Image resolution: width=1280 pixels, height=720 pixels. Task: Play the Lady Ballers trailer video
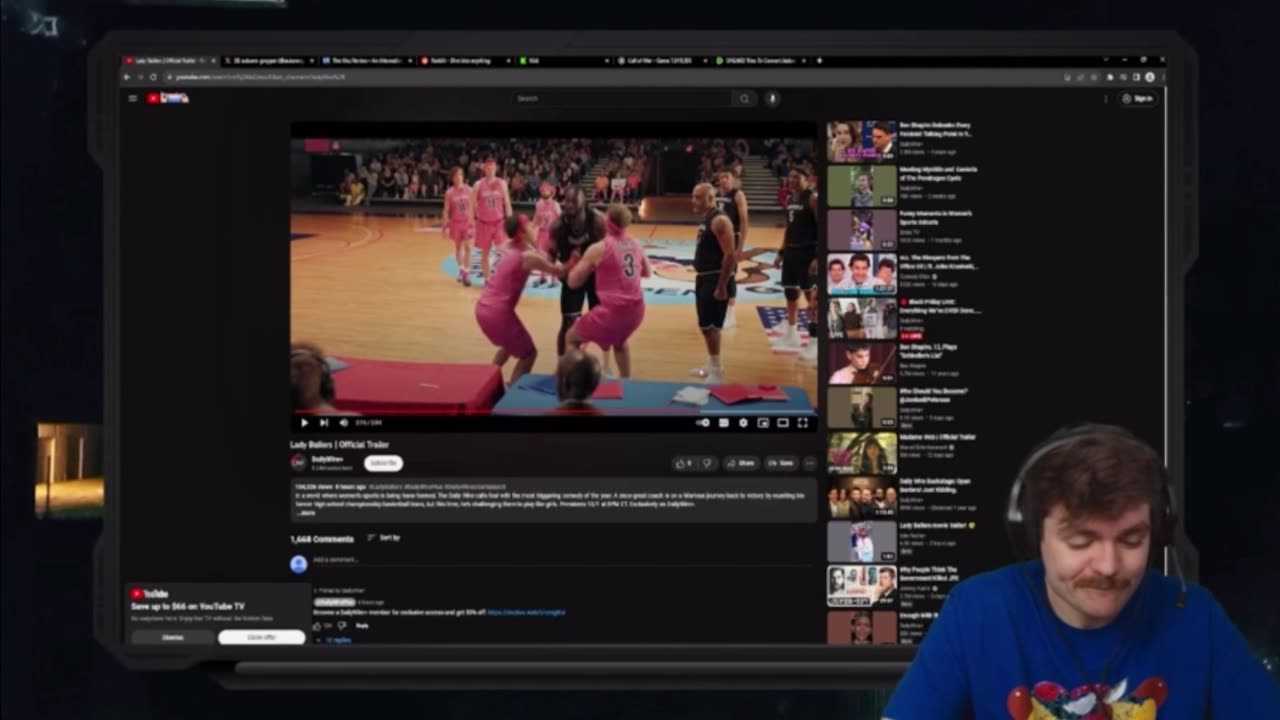[x=305, y=423]
